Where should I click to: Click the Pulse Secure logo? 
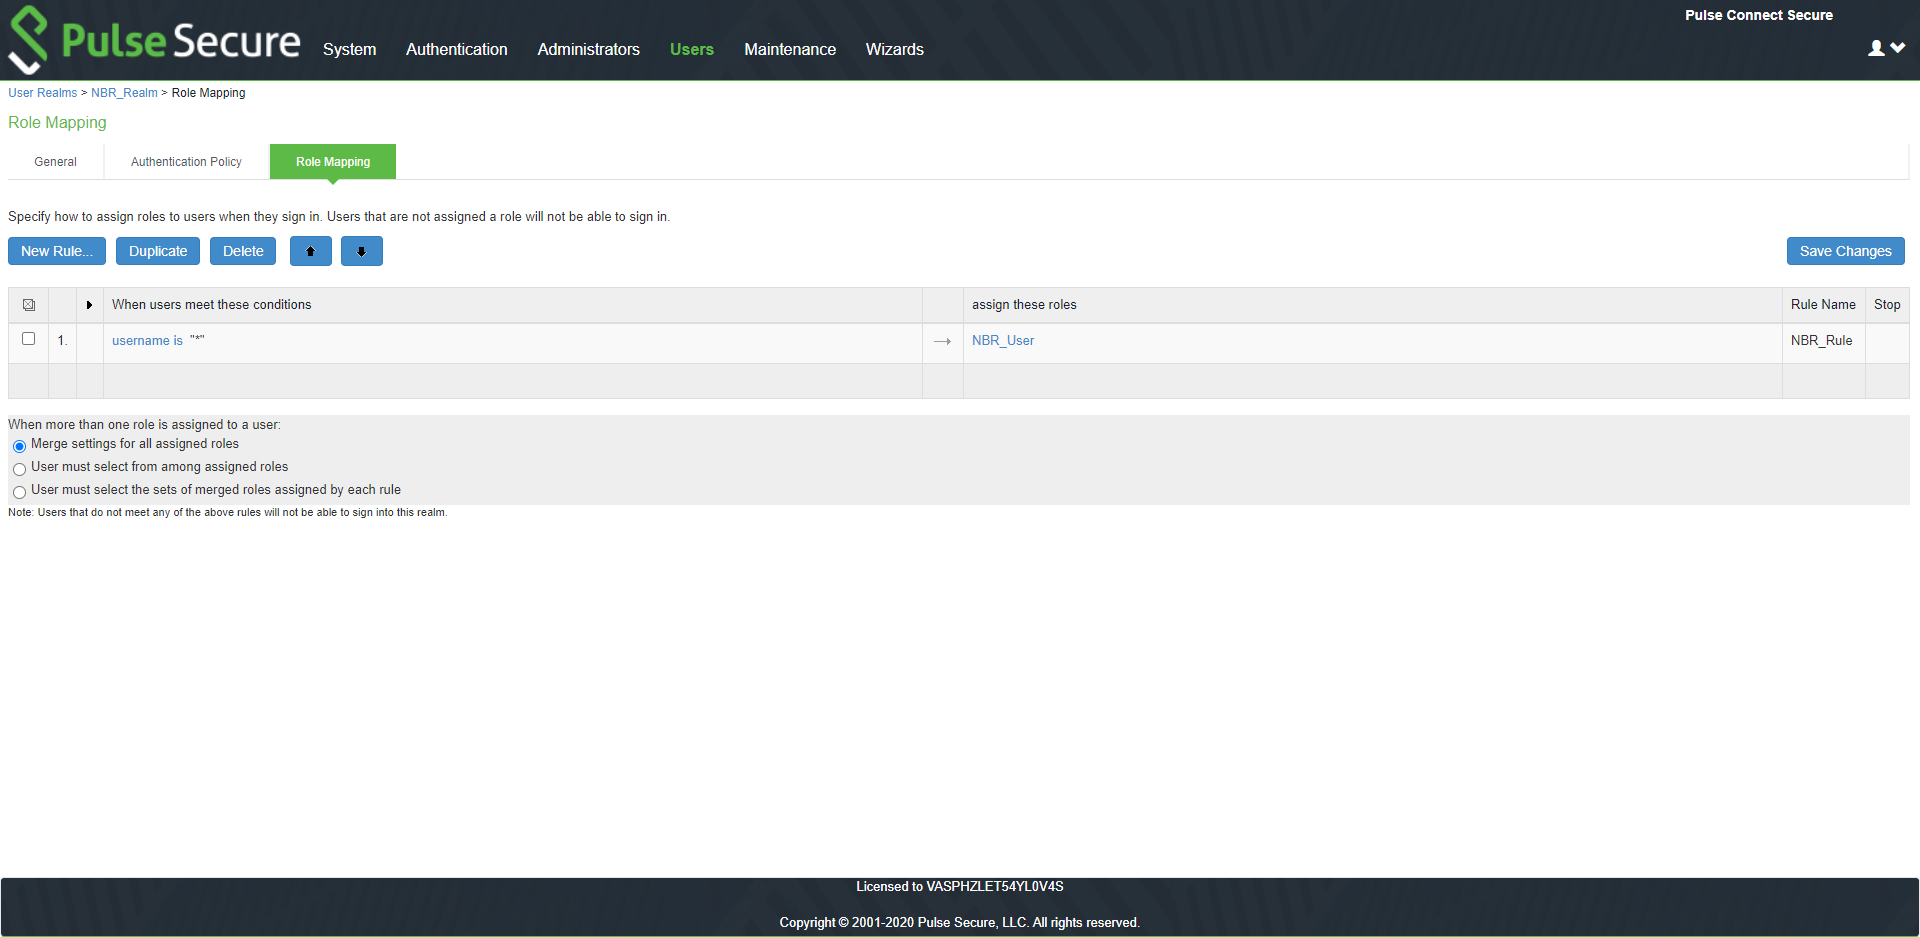click(154, 40)
